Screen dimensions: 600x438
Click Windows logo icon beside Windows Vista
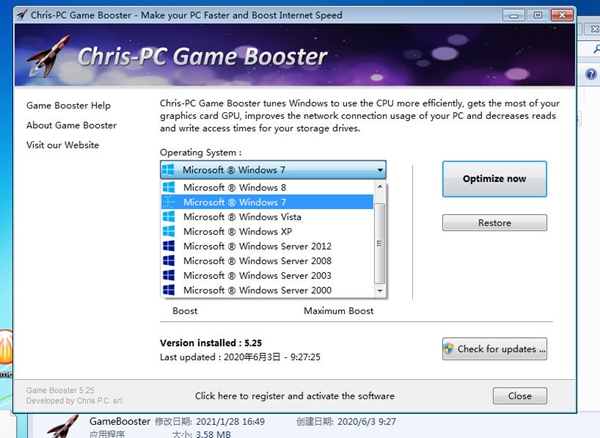(169, 217)
